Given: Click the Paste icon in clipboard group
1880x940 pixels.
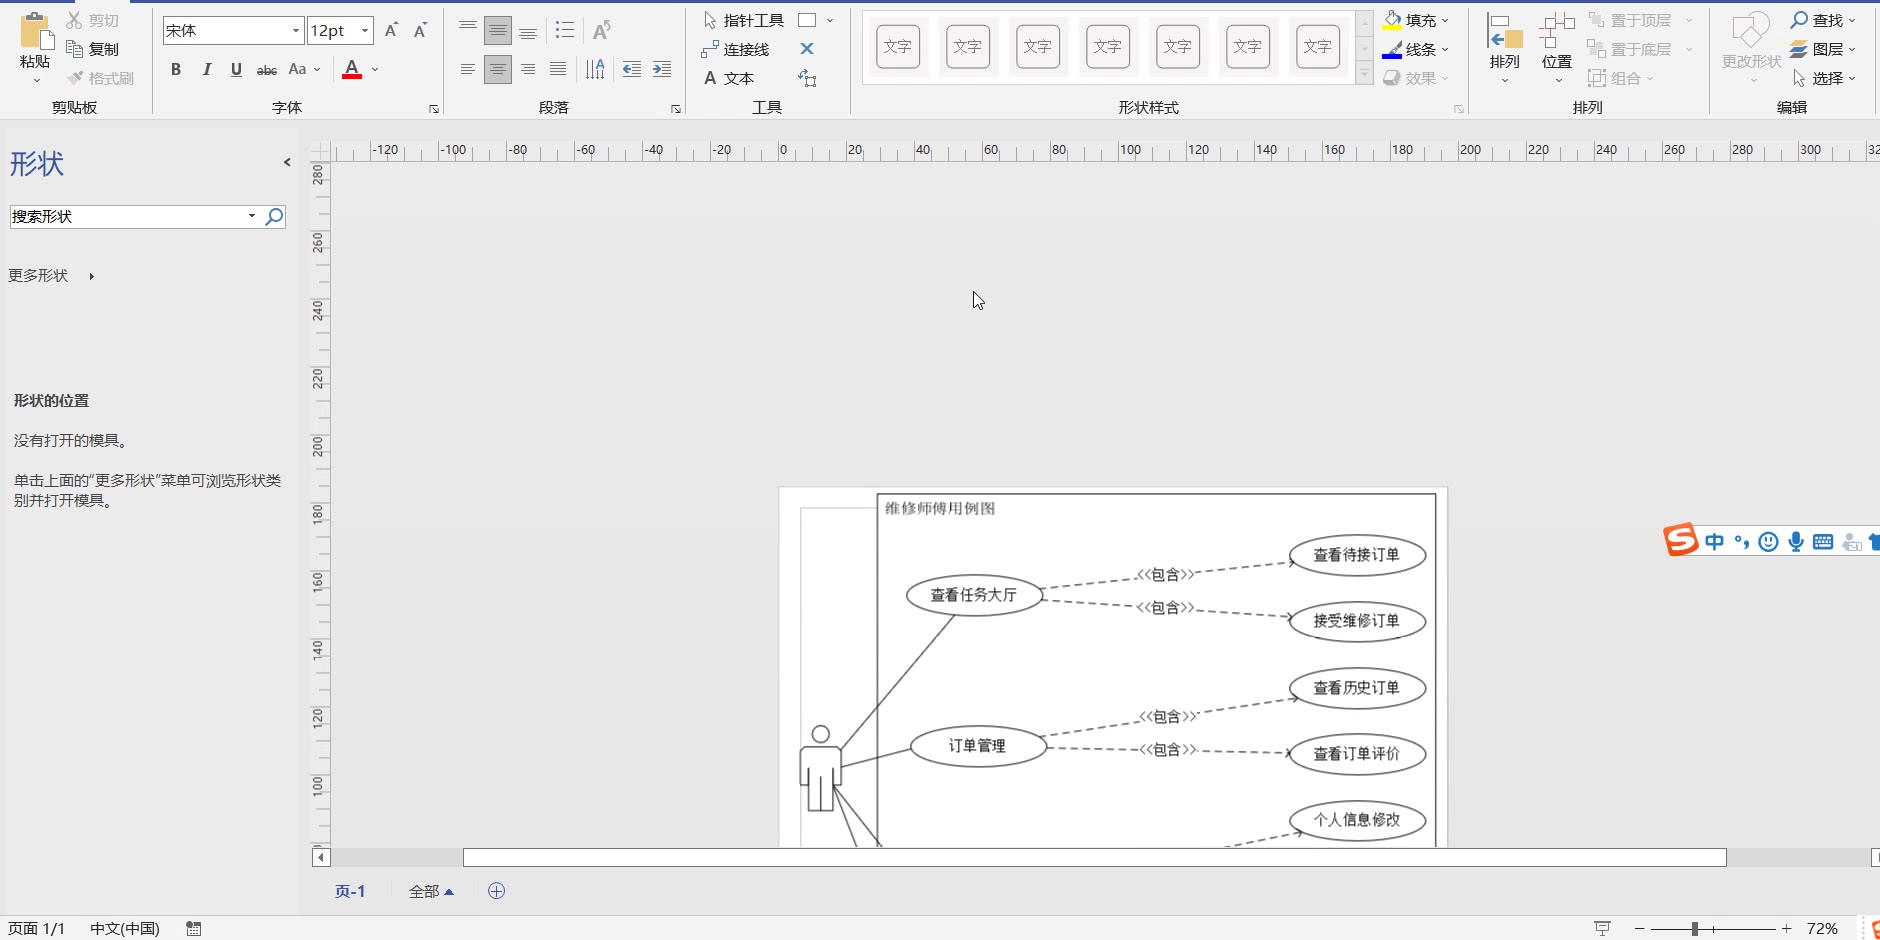Looking at the screenshot, I should [x=35, y=32].
